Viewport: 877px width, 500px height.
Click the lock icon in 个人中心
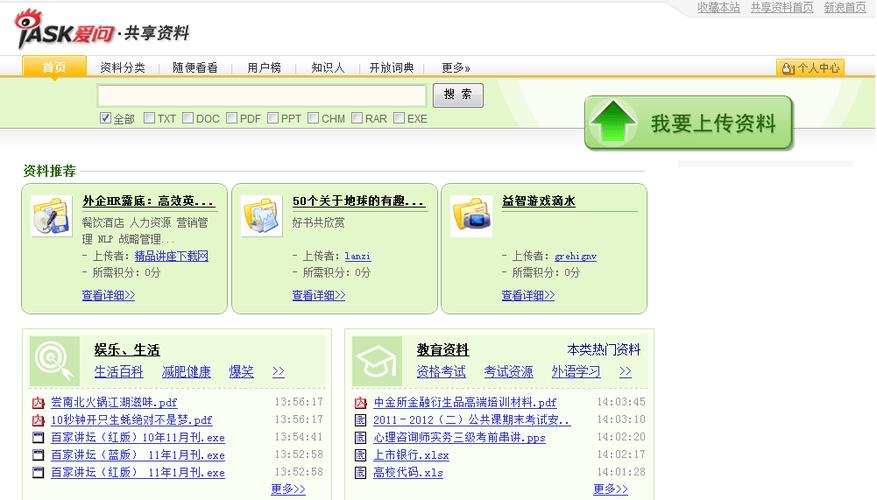pos(786,68)
